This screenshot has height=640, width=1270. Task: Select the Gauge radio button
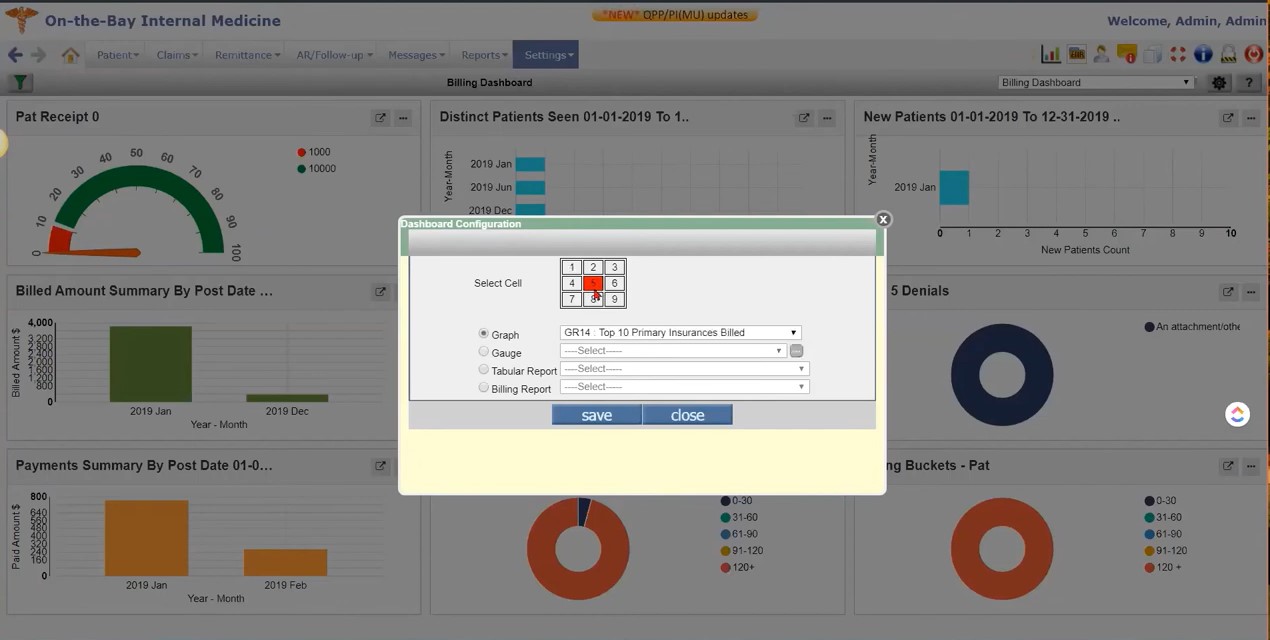click(483, 351)
